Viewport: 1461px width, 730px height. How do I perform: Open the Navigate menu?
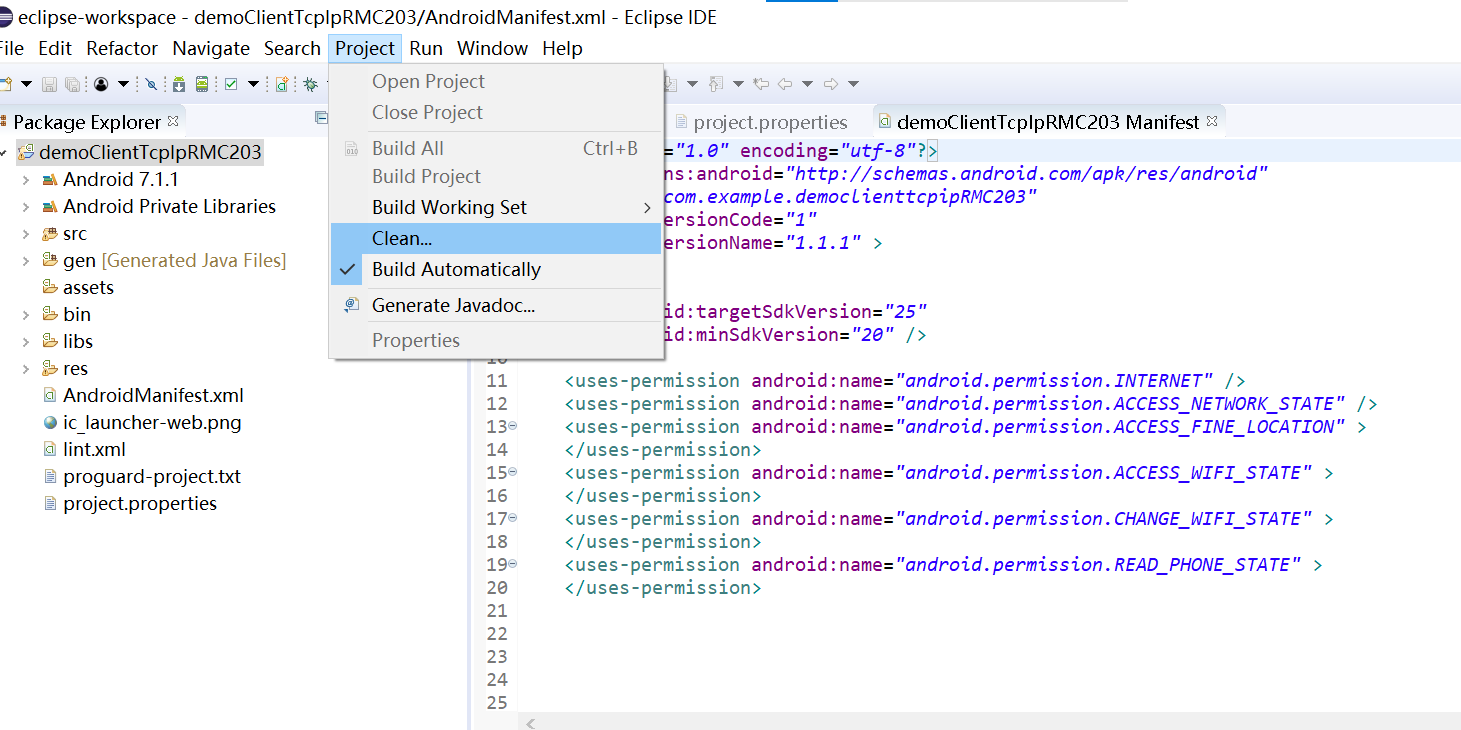click(x=211, y=48)
